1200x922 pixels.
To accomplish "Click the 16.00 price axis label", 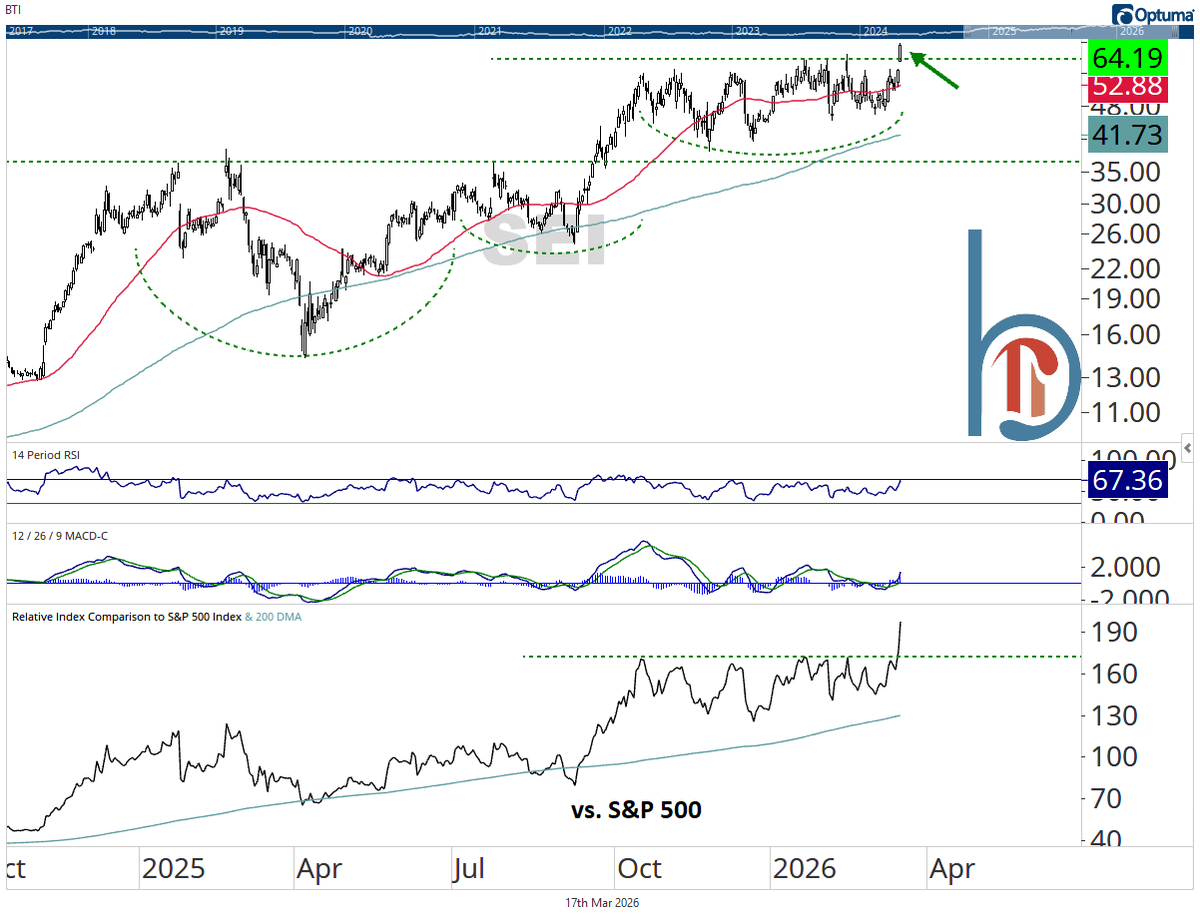I will click(x=1126, y=335).
